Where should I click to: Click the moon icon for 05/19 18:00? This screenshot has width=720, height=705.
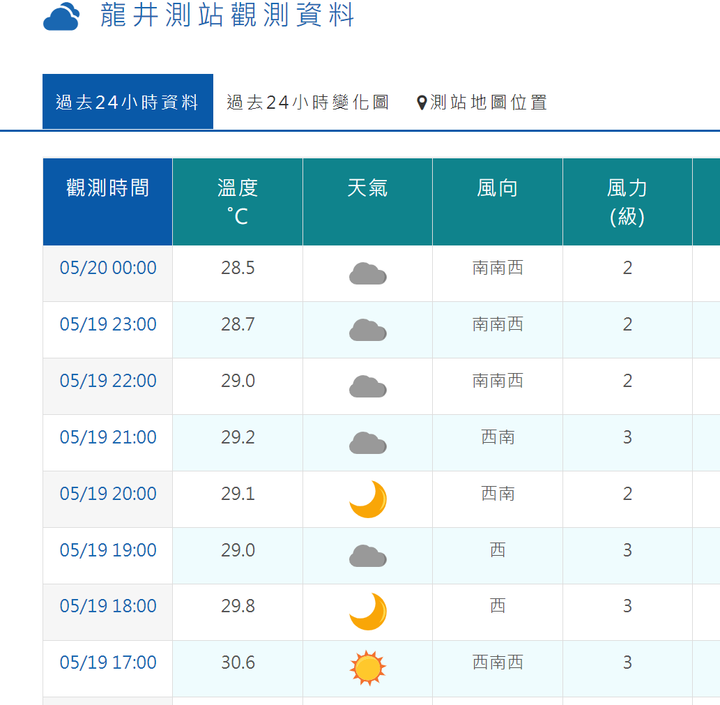point(368,612)
